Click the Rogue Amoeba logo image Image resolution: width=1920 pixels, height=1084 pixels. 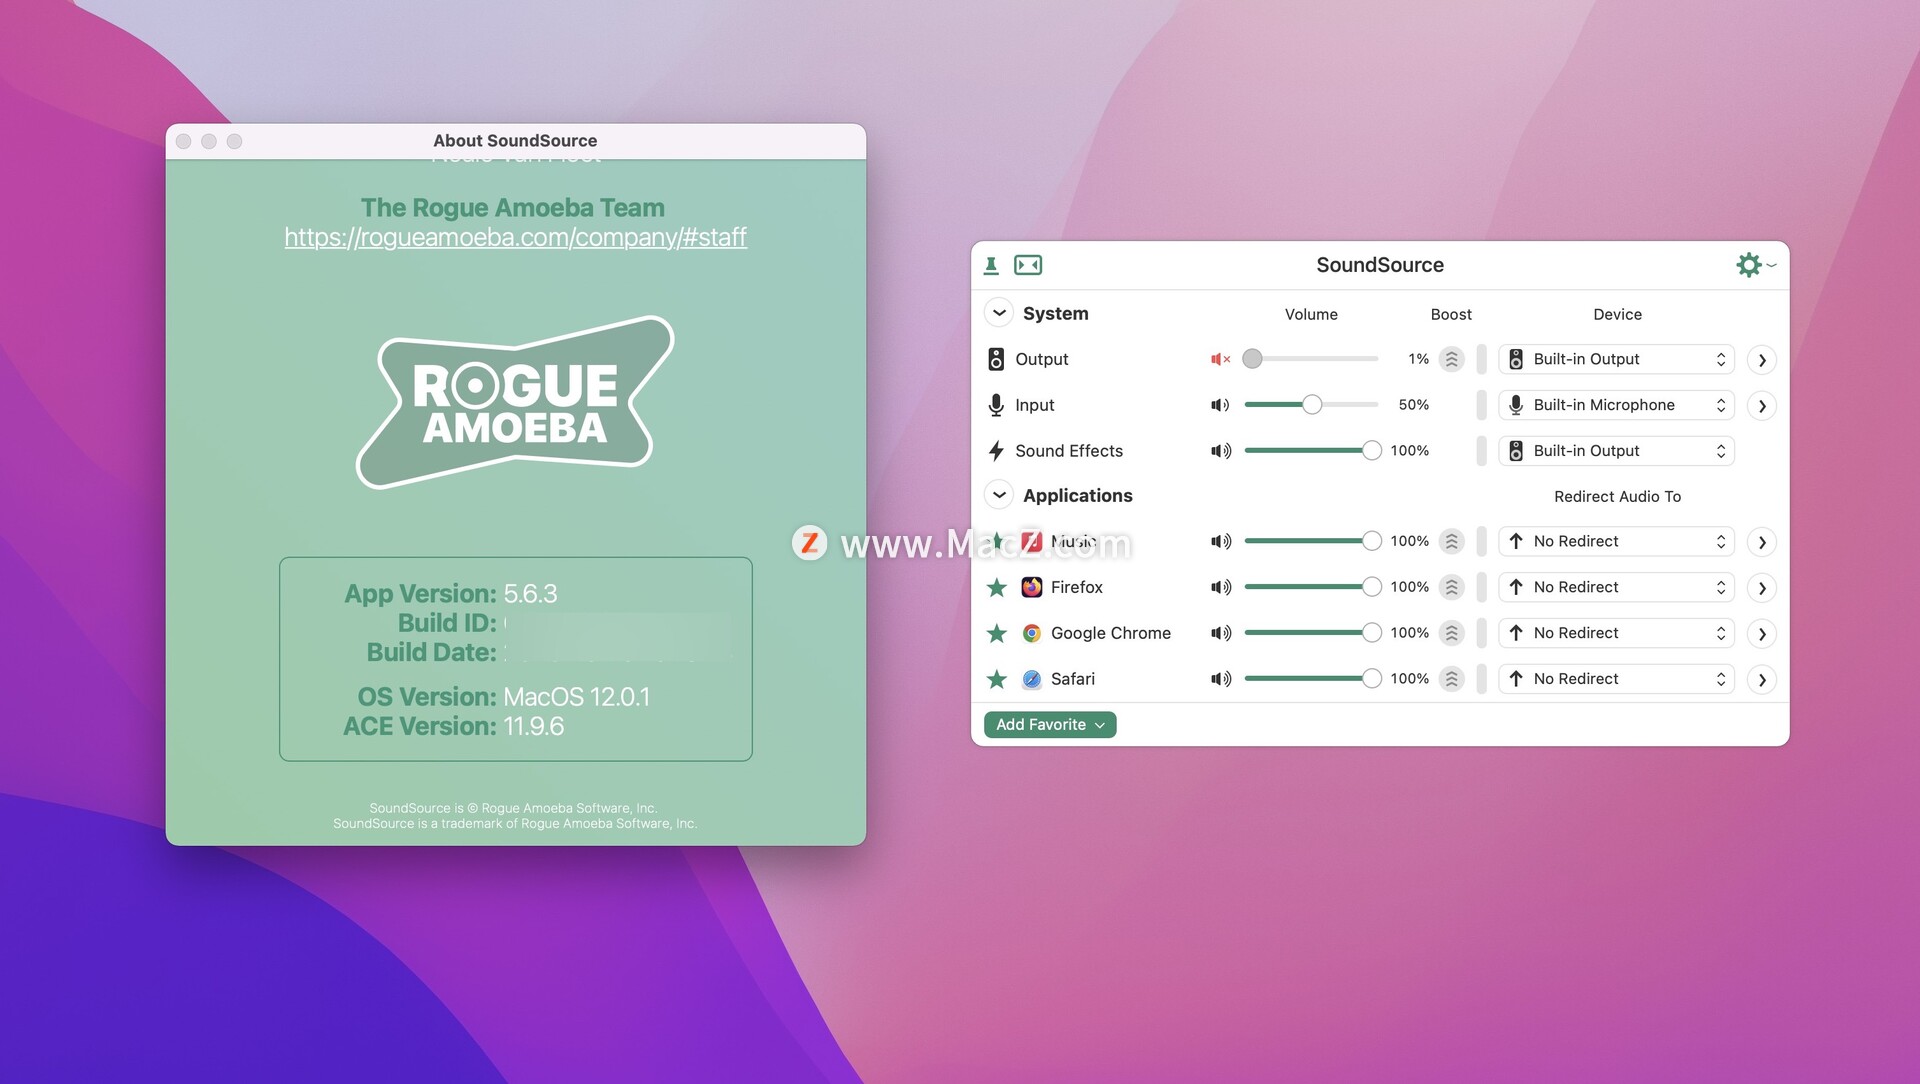(515, 402)
